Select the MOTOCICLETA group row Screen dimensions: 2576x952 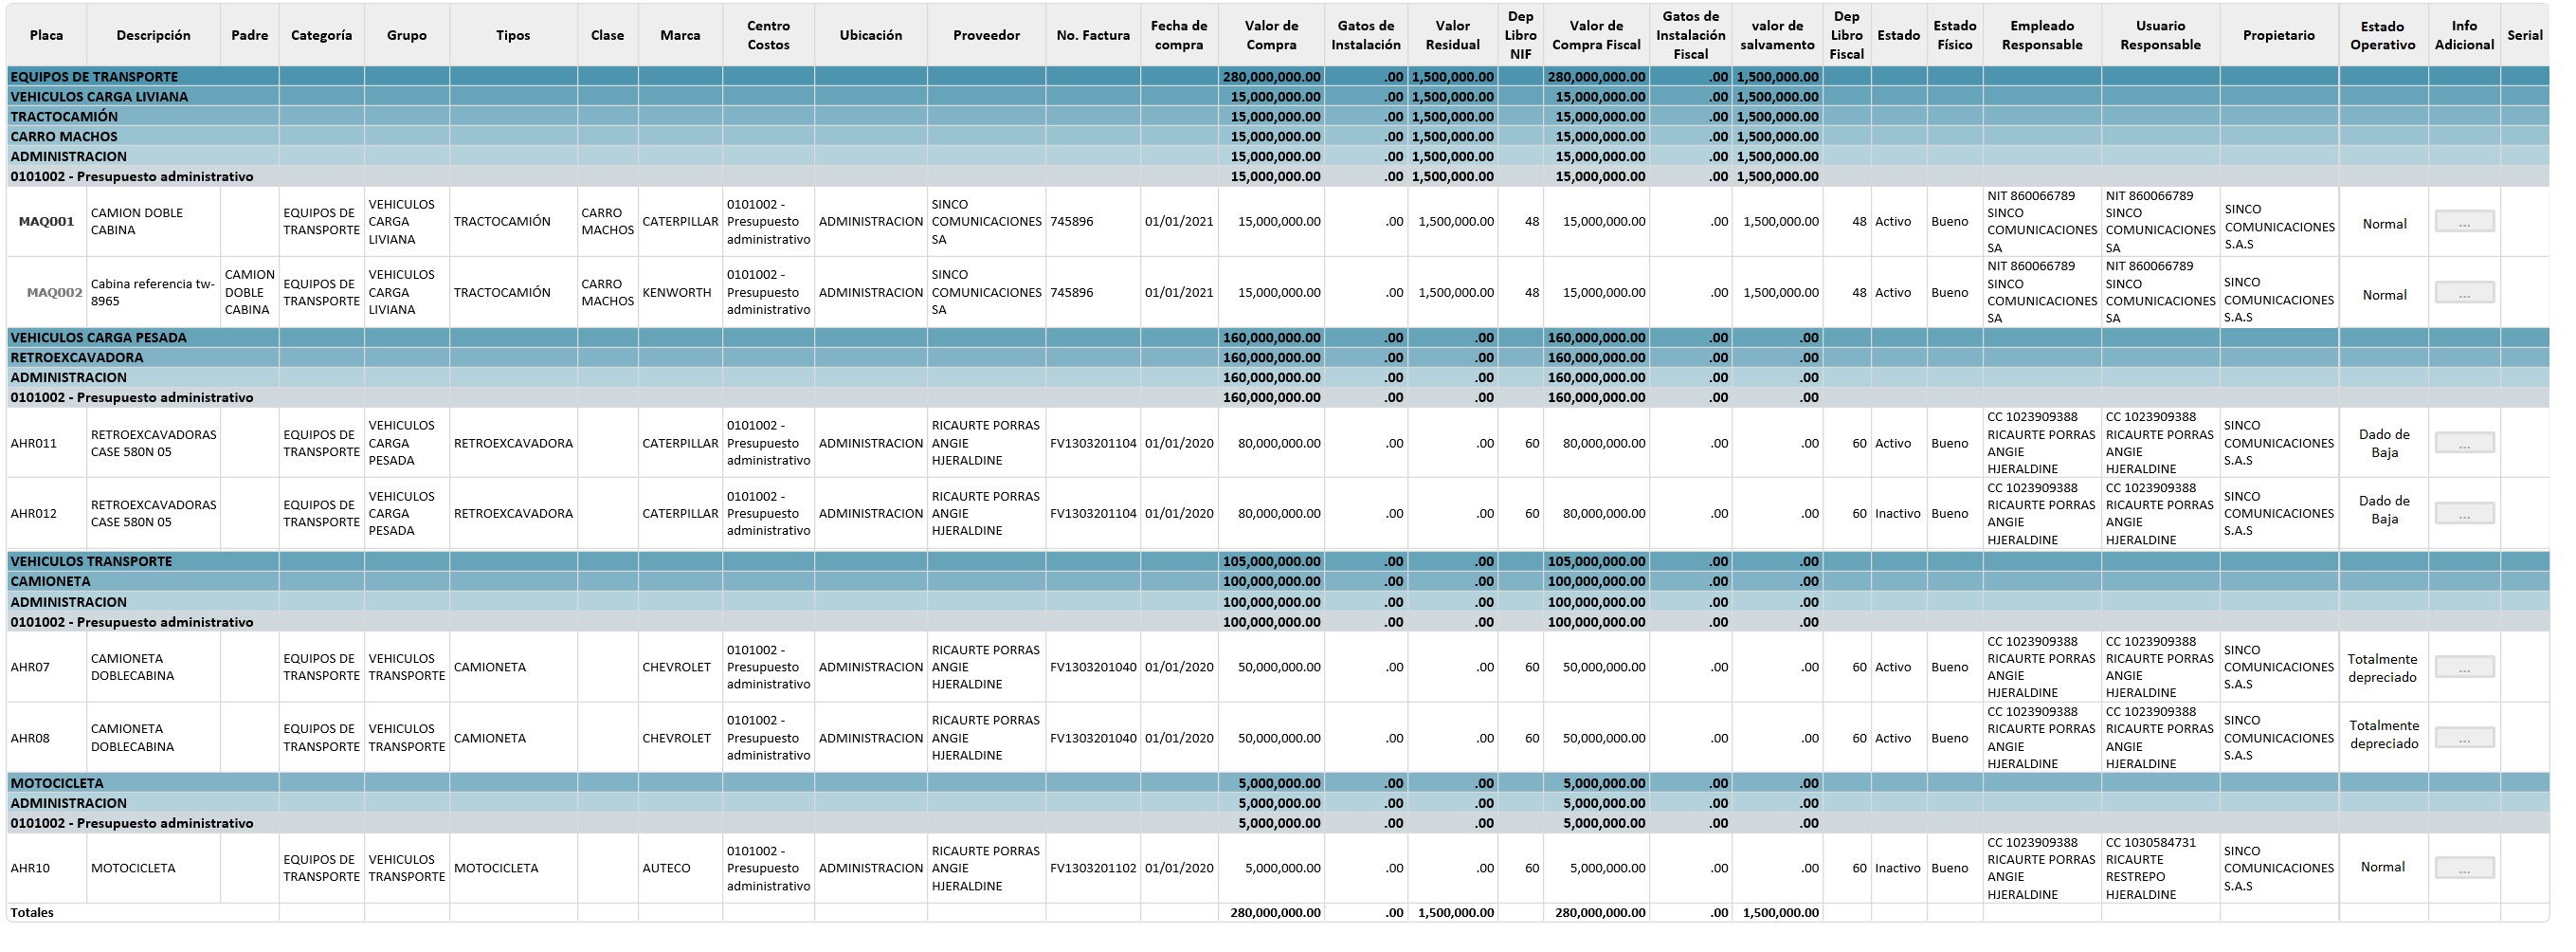coord(1278,784)
